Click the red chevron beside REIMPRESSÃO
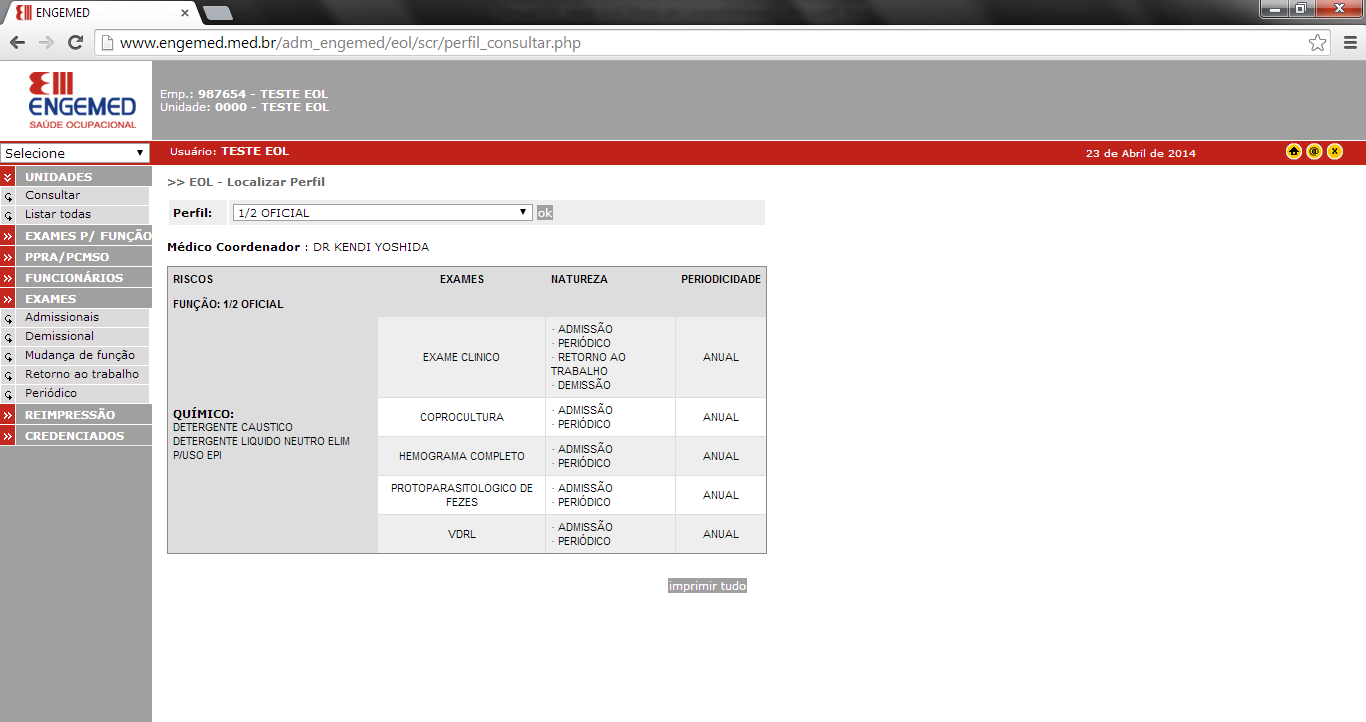 7,415
